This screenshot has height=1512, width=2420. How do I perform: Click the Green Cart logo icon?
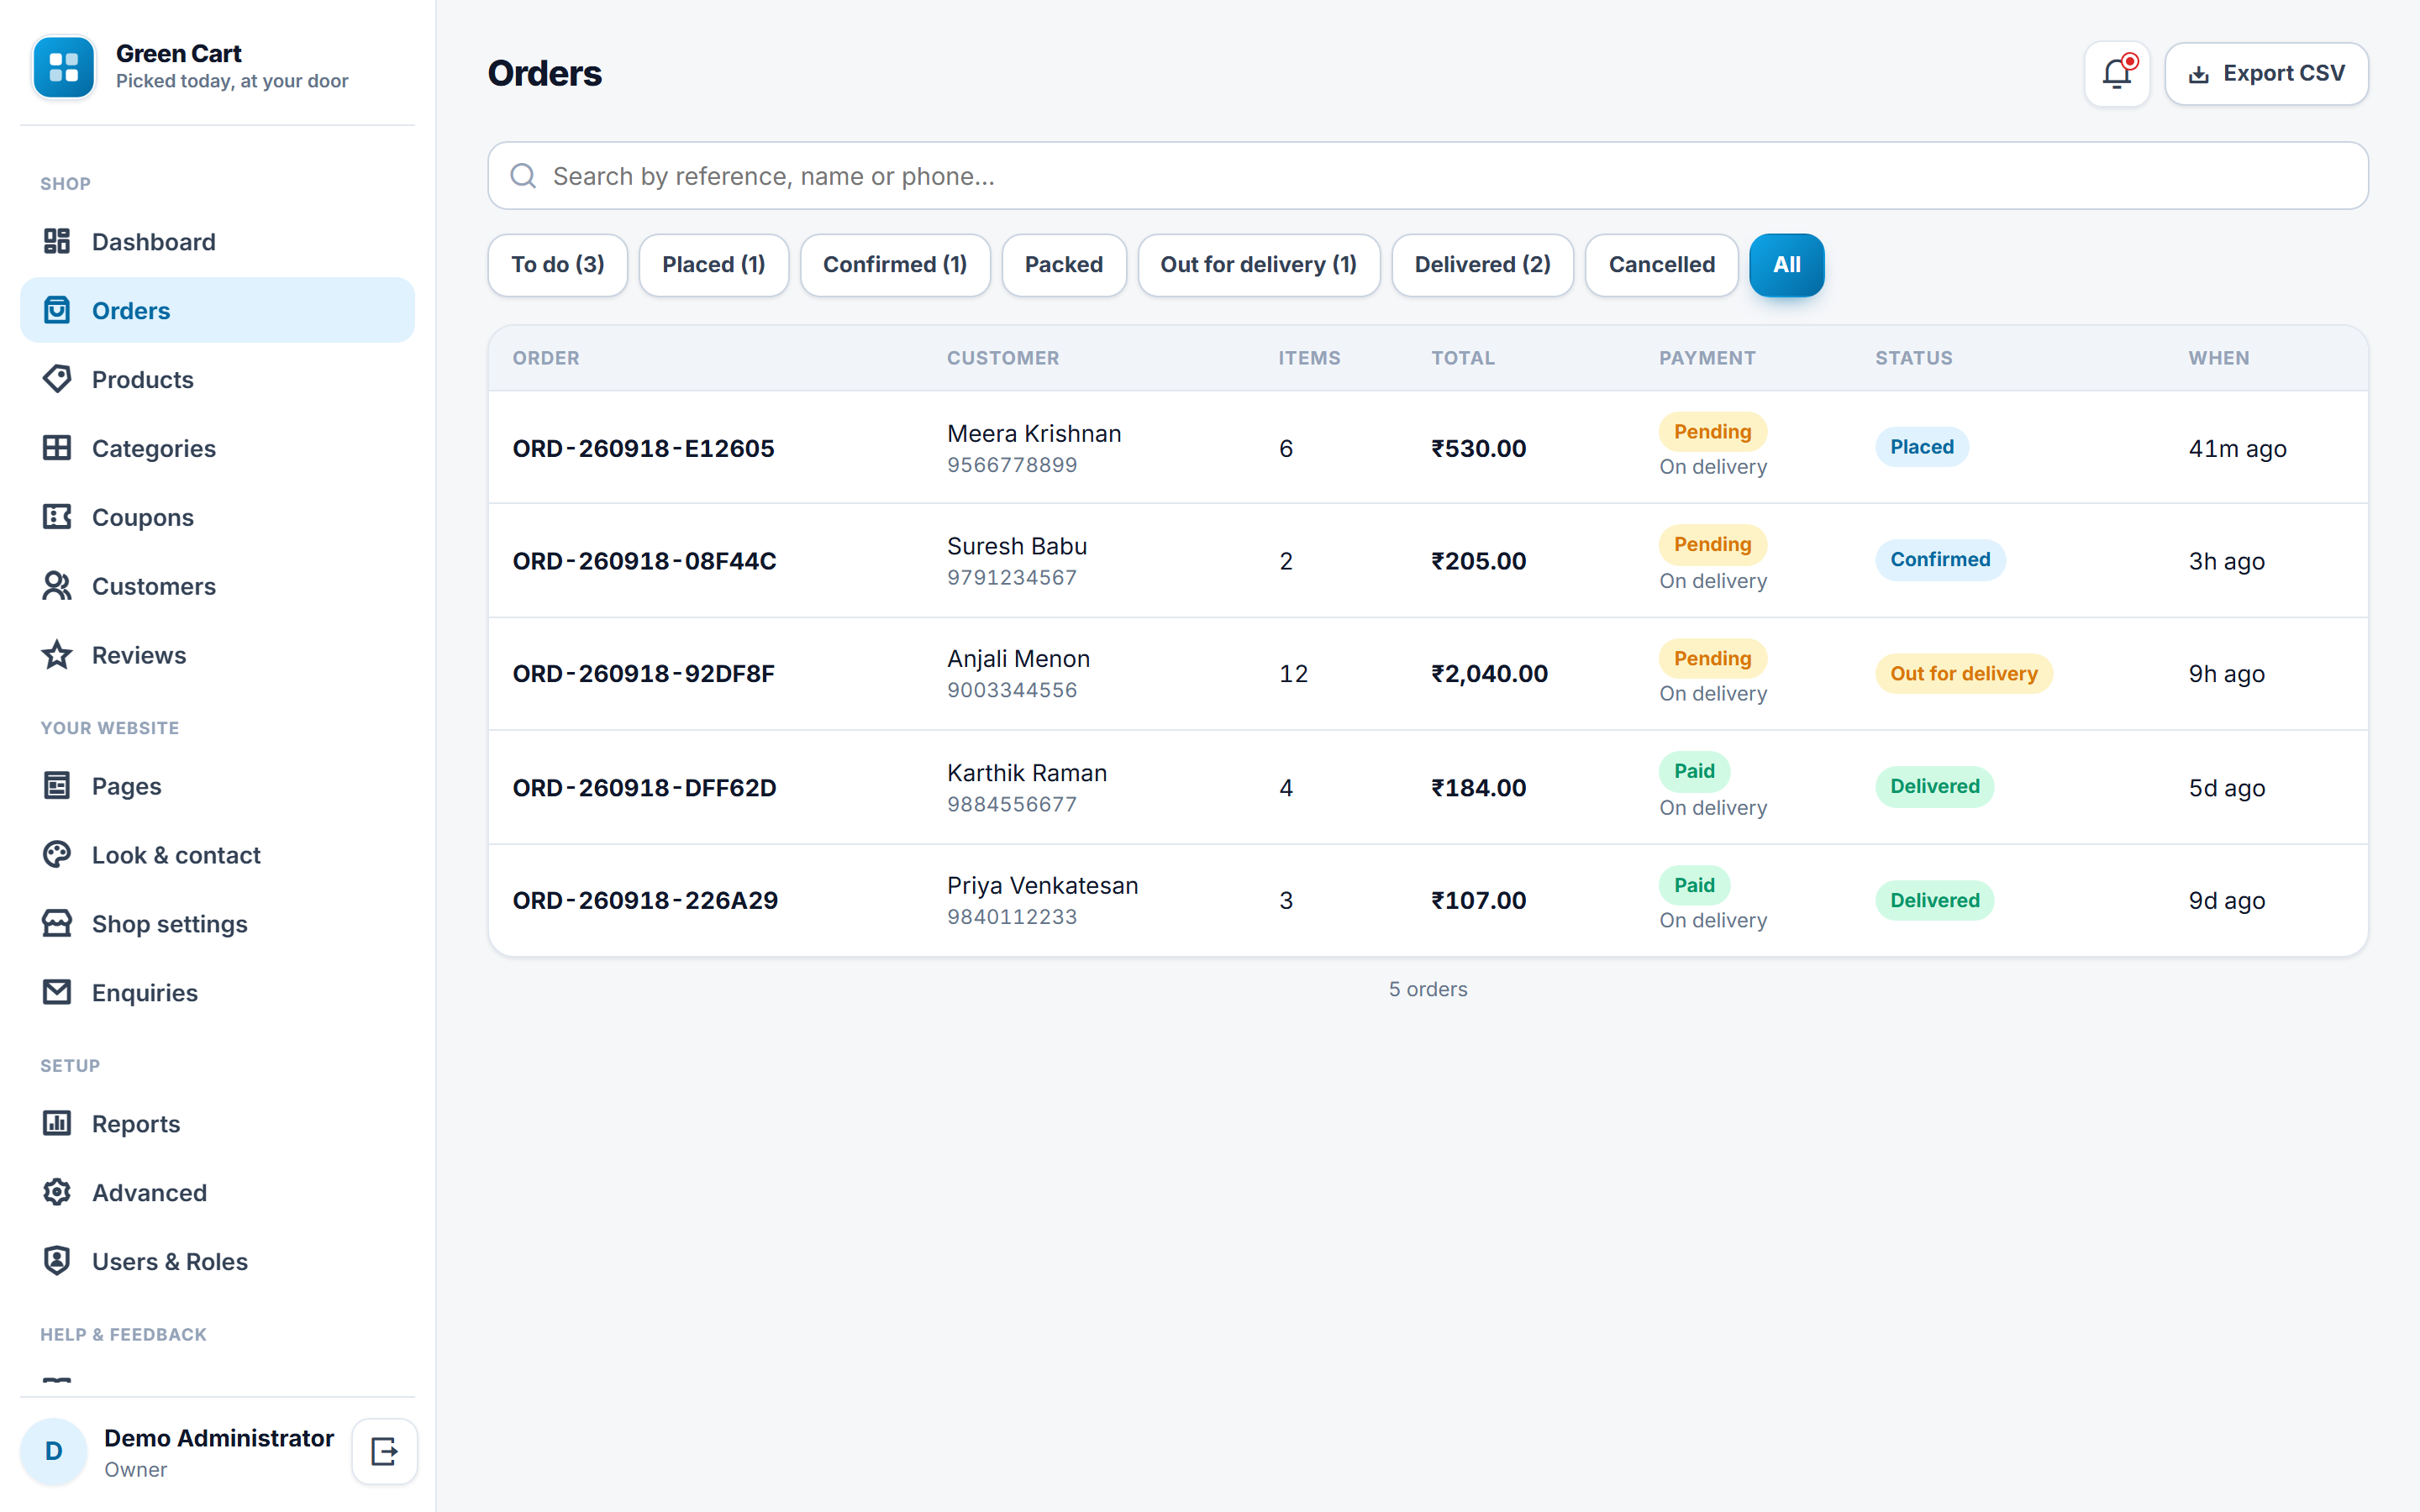(x=64, y=67)
